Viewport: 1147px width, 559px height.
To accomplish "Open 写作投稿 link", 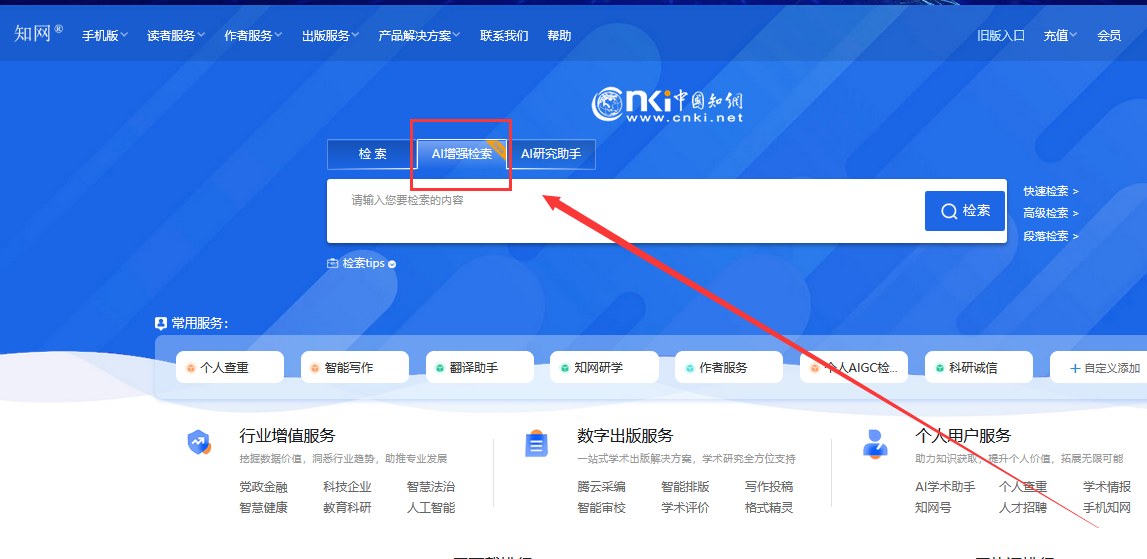I will tap(769, 487).
